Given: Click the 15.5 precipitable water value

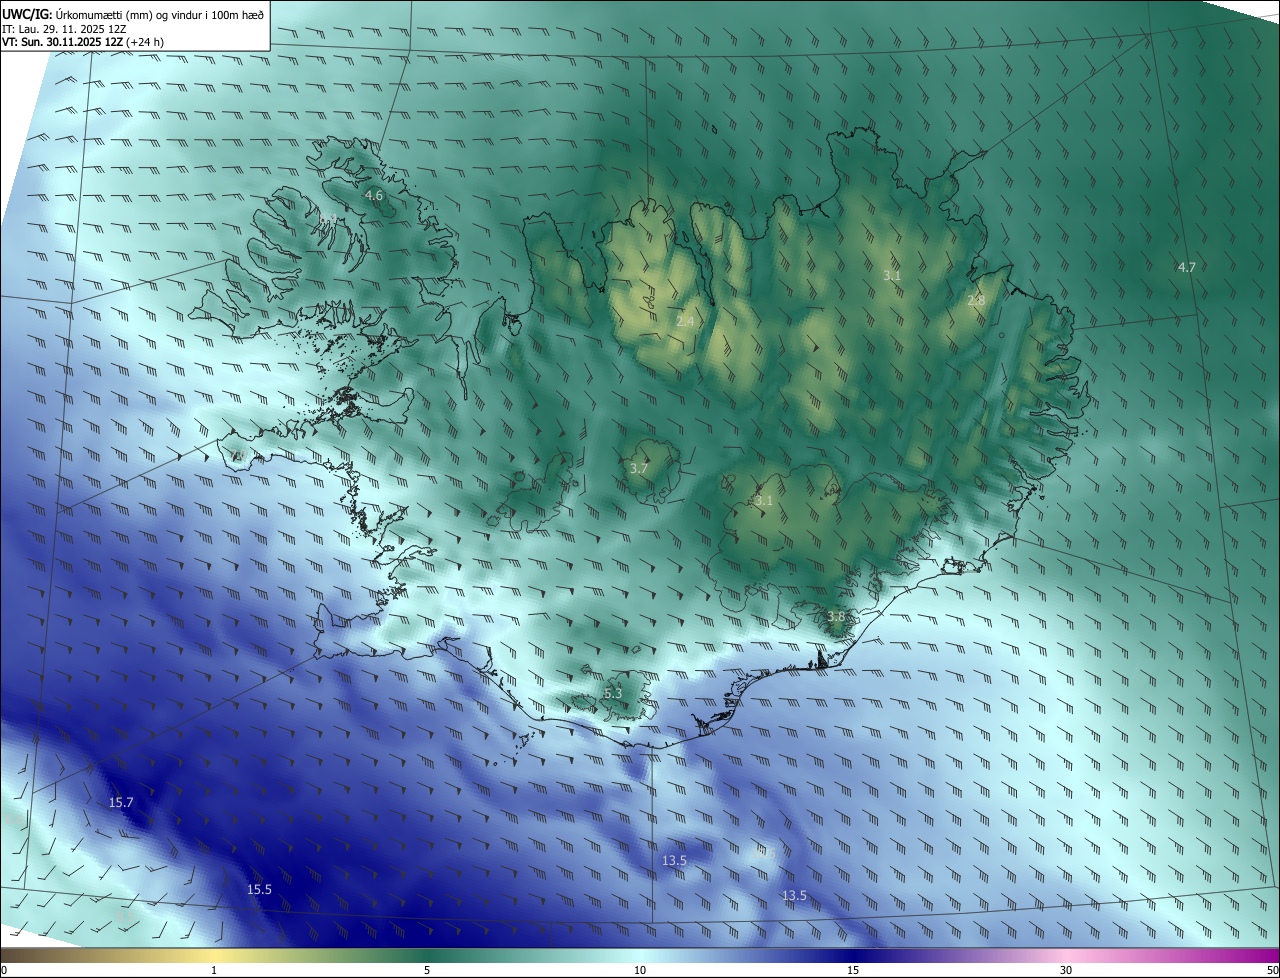Looking at the screenshot, I should [x=259, y=889].
